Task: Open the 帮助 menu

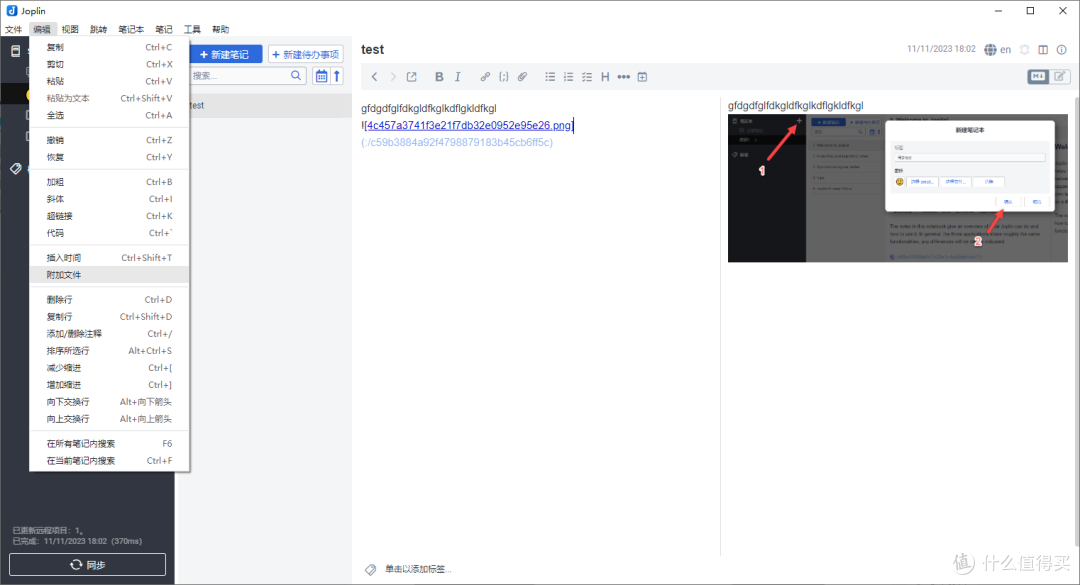Action: 220,30
